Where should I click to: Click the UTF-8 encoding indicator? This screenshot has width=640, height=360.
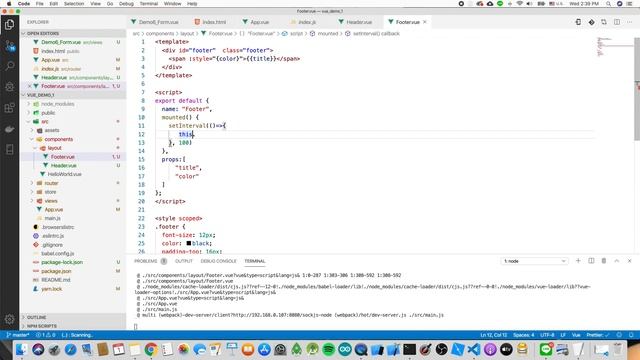tap(547, 335)
